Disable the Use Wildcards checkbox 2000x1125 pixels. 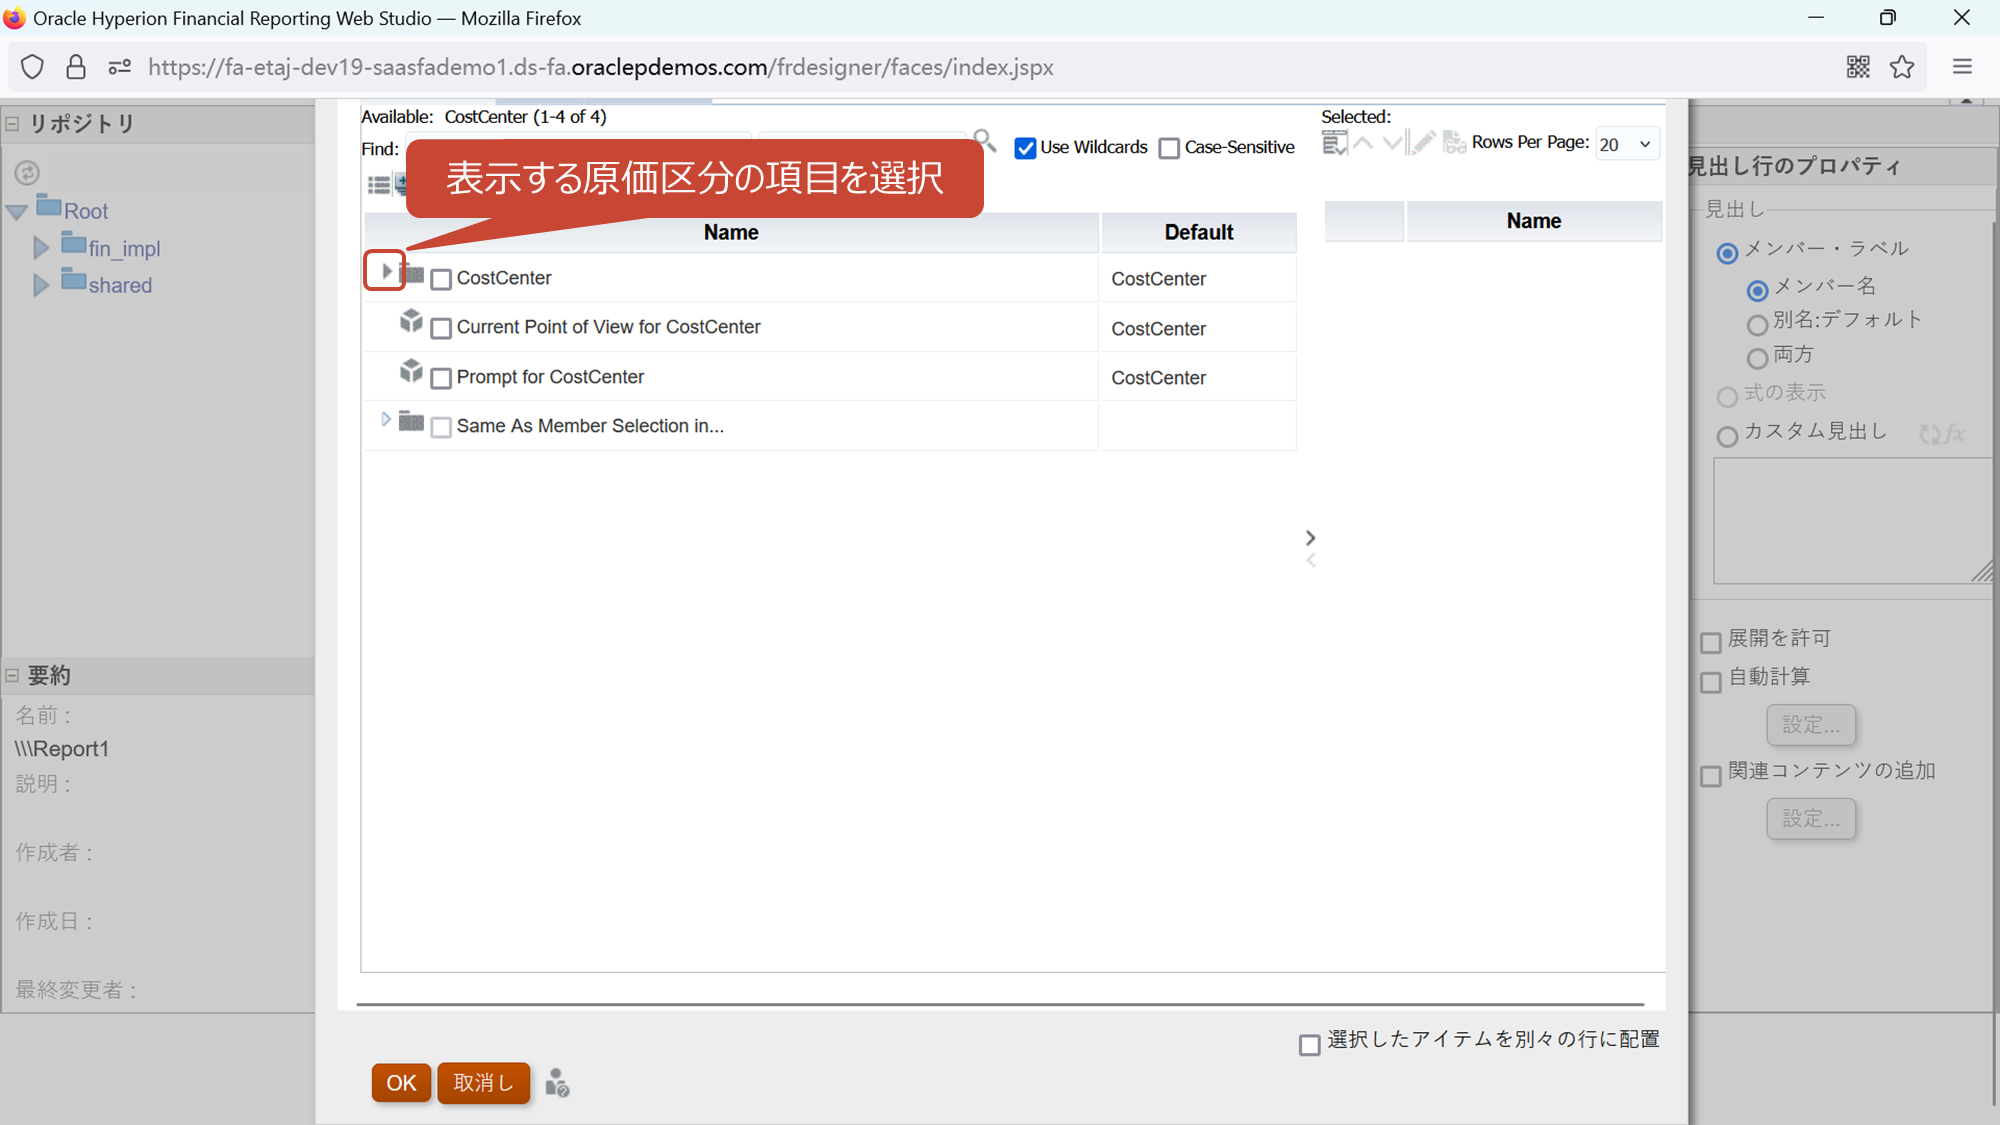click(1025, 148)
